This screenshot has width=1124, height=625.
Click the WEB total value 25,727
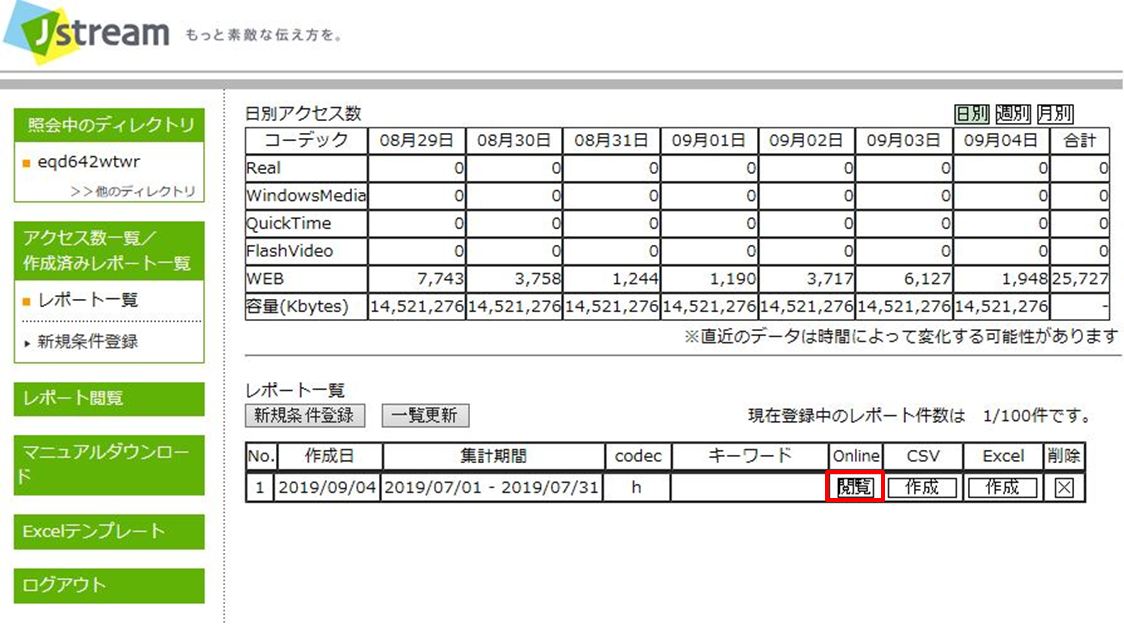(x=1080, y=279)
